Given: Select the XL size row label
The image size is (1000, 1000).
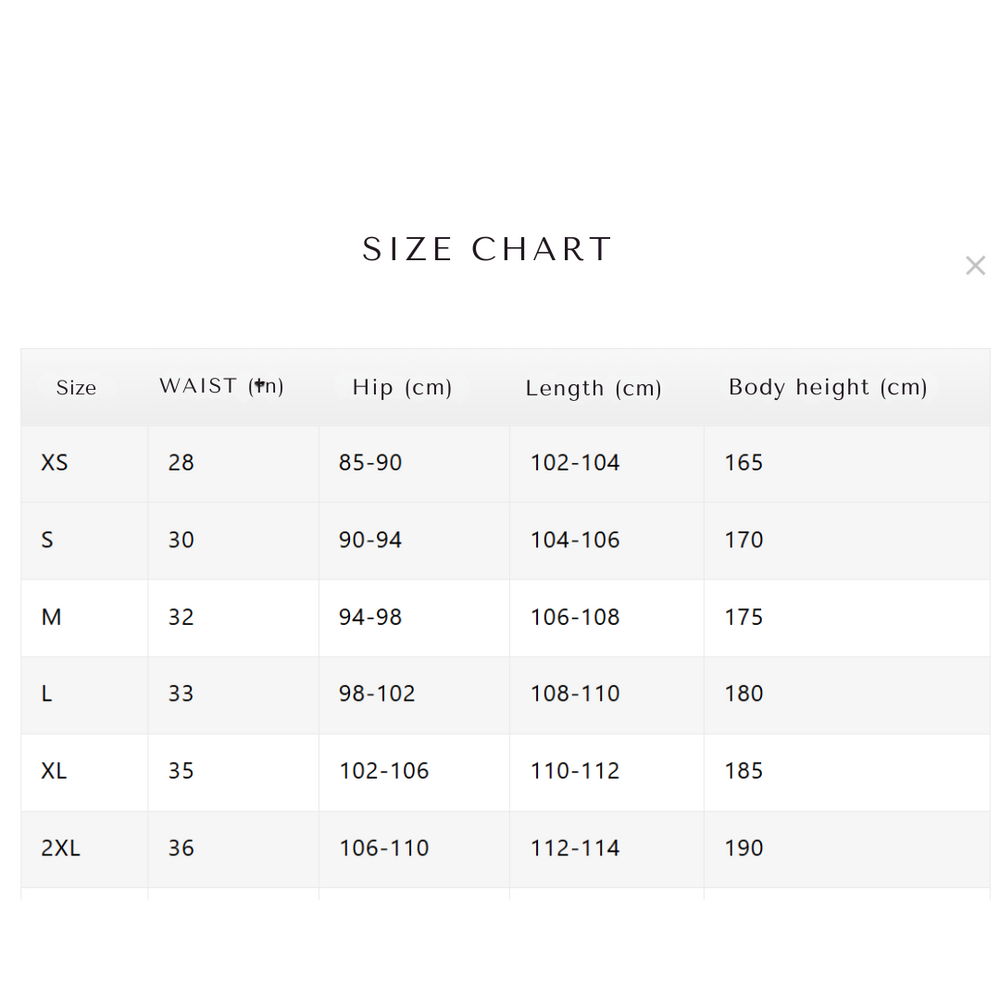Looking at the screenshot, I should 54,771.
